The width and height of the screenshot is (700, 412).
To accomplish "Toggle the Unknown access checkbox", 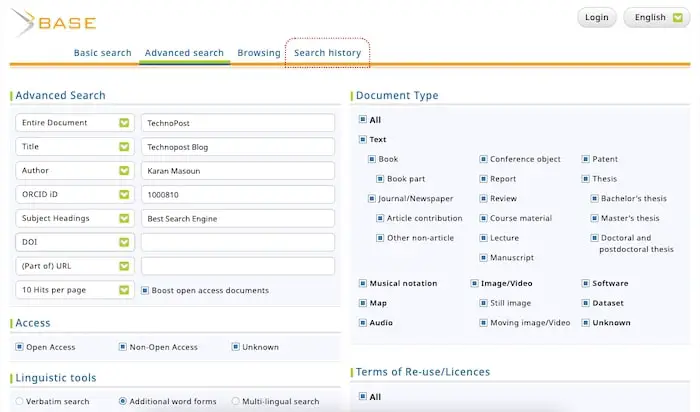I will 235,346.
